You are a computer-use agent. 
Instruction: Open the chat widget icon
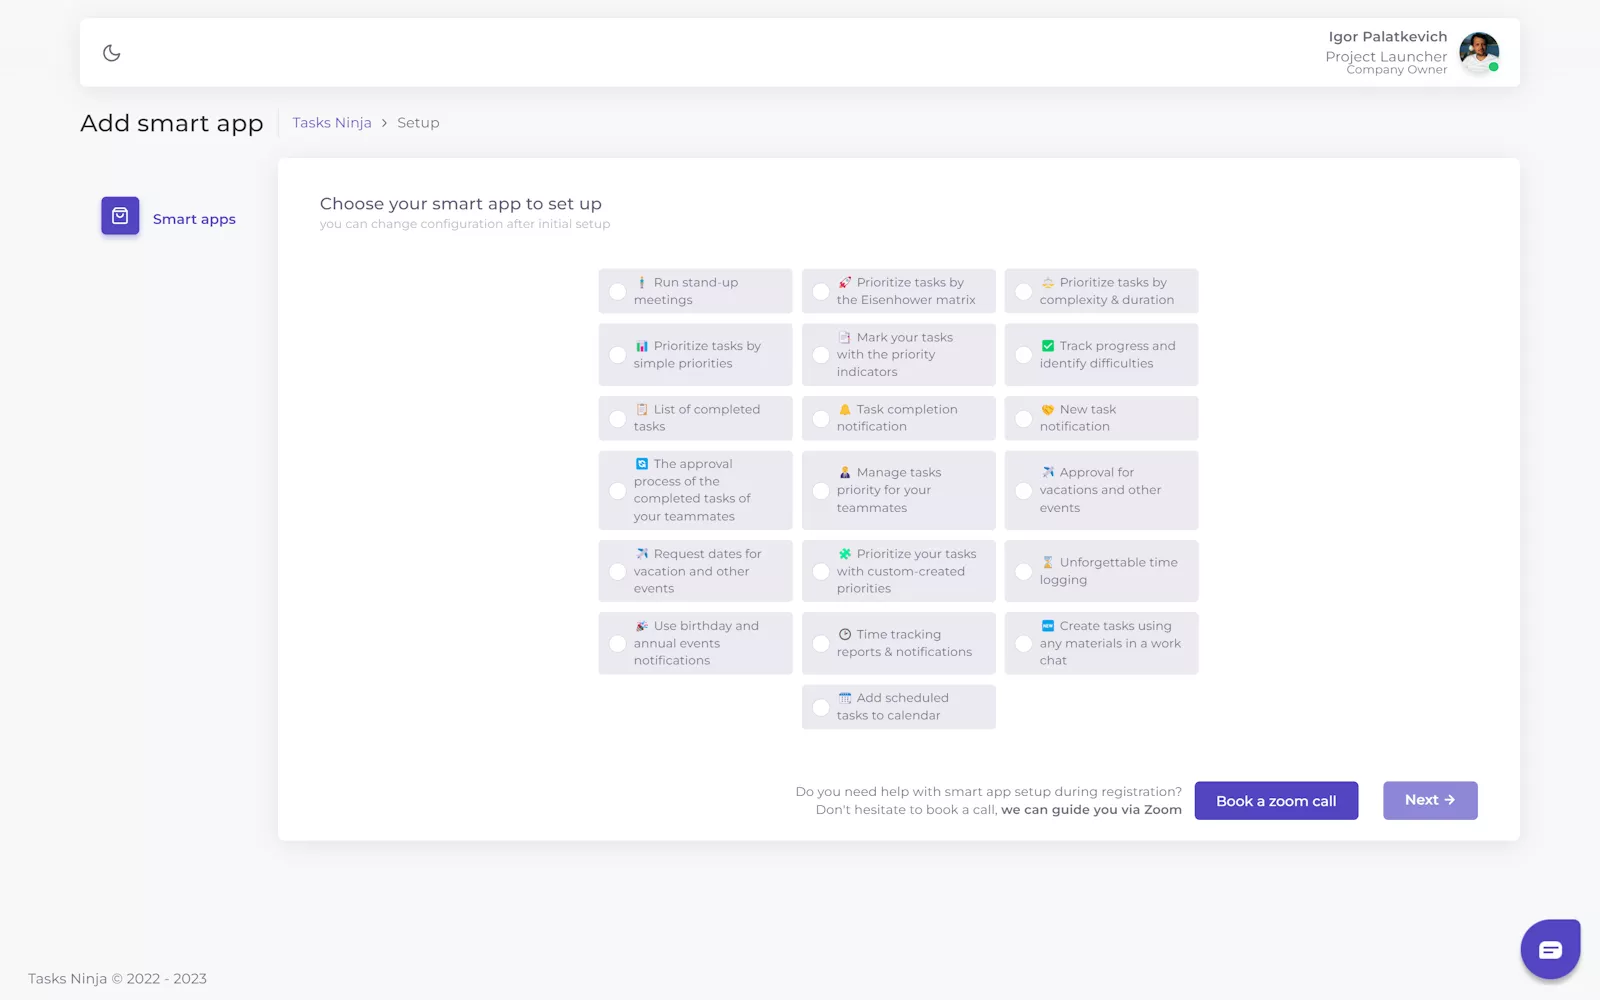pos(1550,949)
